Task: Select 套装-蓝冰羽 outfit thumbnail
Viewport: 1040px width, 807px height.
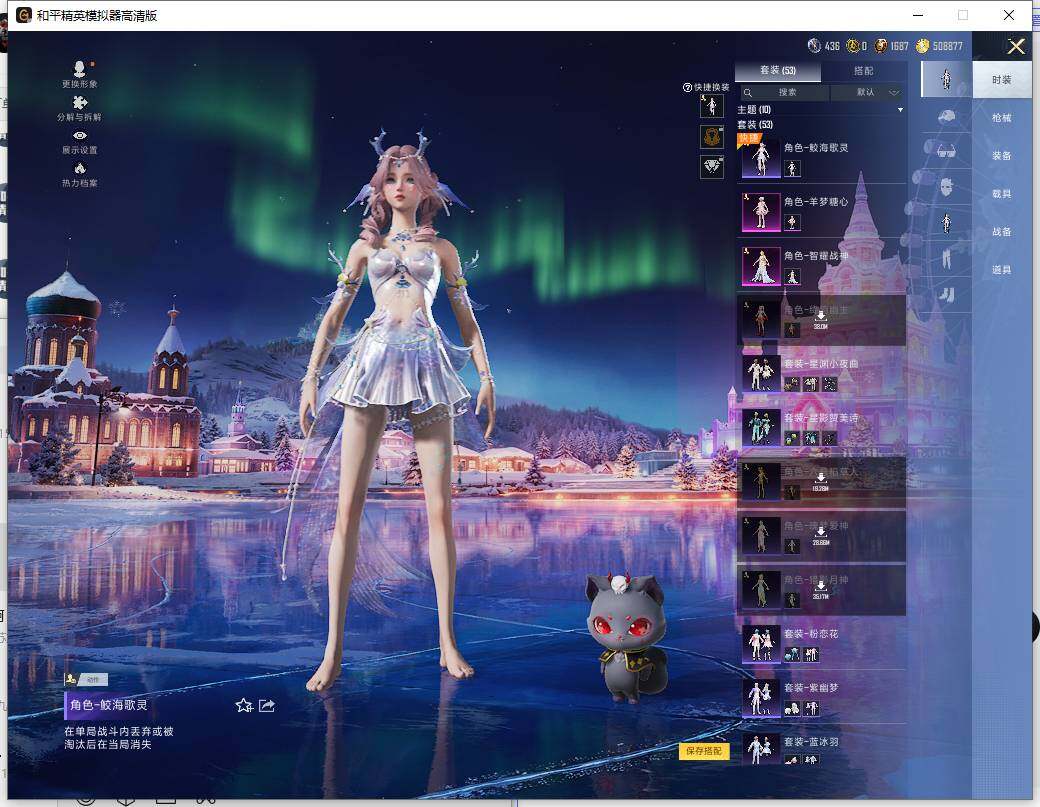Action: click(761, 749)
